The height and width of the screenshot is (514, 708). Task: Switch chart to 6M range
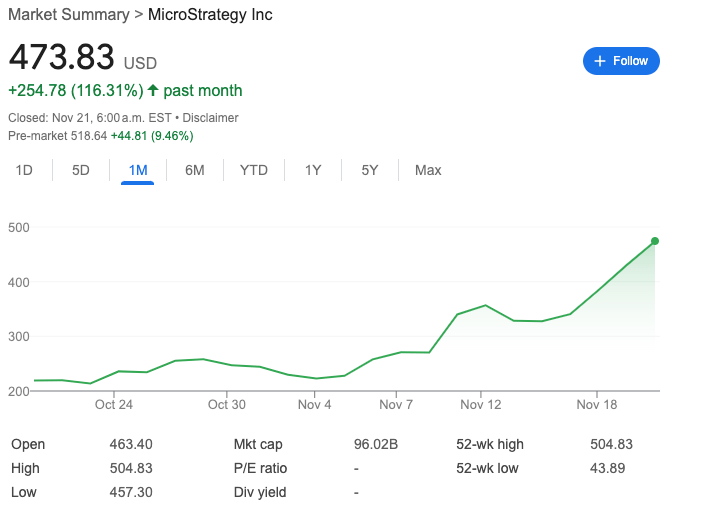(x=195, y=170)
